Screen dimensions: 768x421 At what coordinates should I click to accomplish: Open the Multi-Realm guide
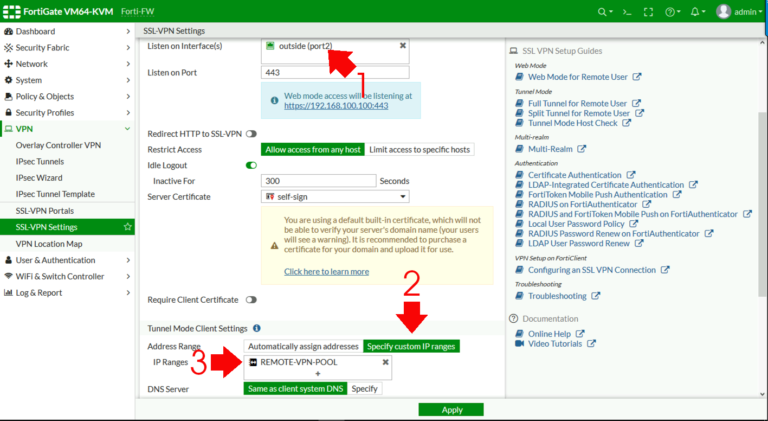coord(550,149)
